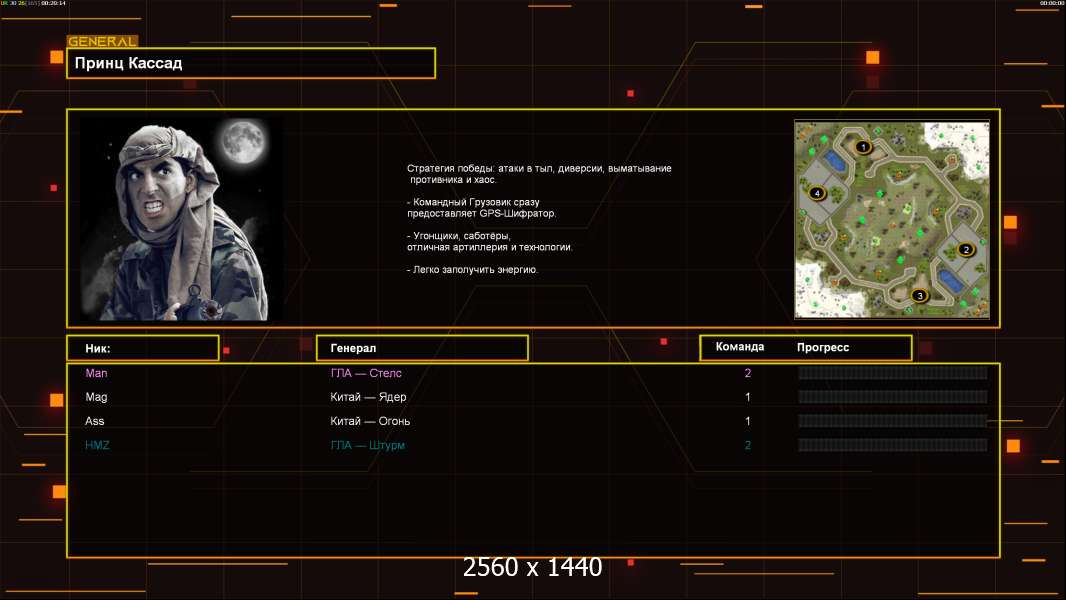Select the 'Генерал' column header

pyautogui.click(x=421, y=348)
